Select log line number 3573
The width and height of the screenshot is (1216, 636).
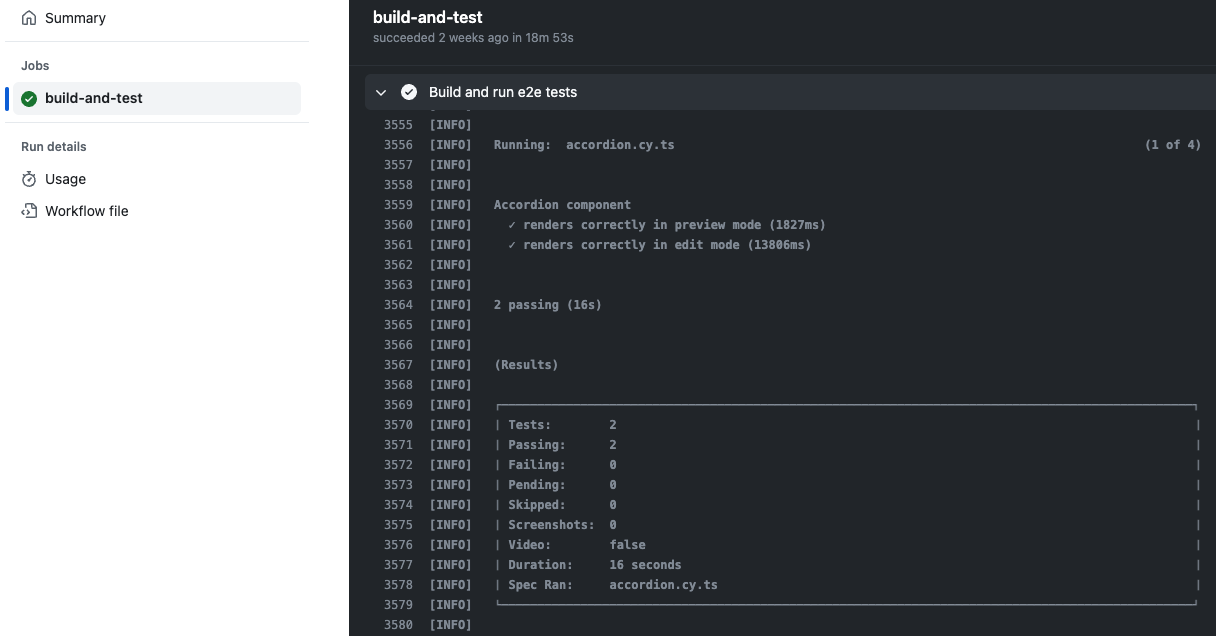(x=398, y=485)
